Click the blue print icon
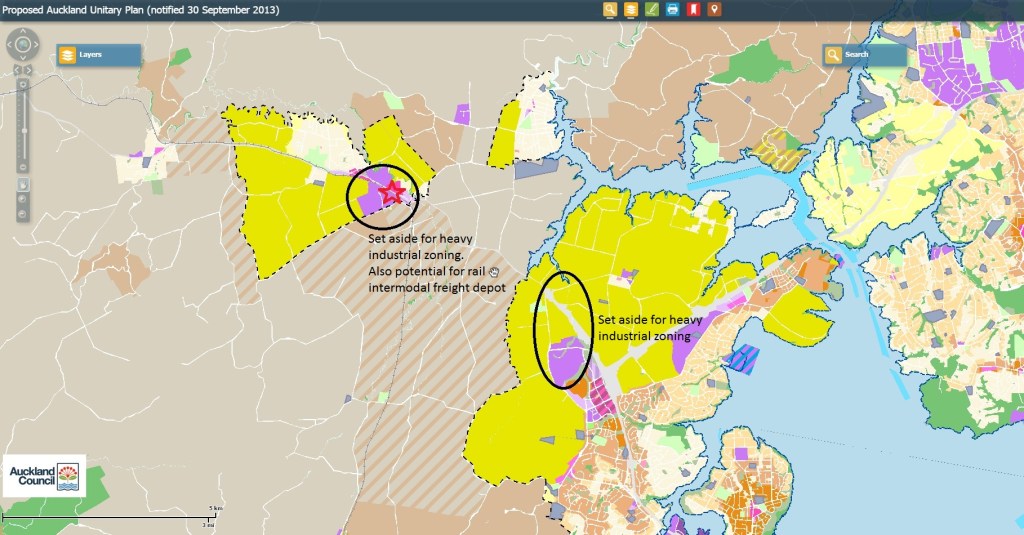Screen dimensions: 1024x535 coord(673,10)
